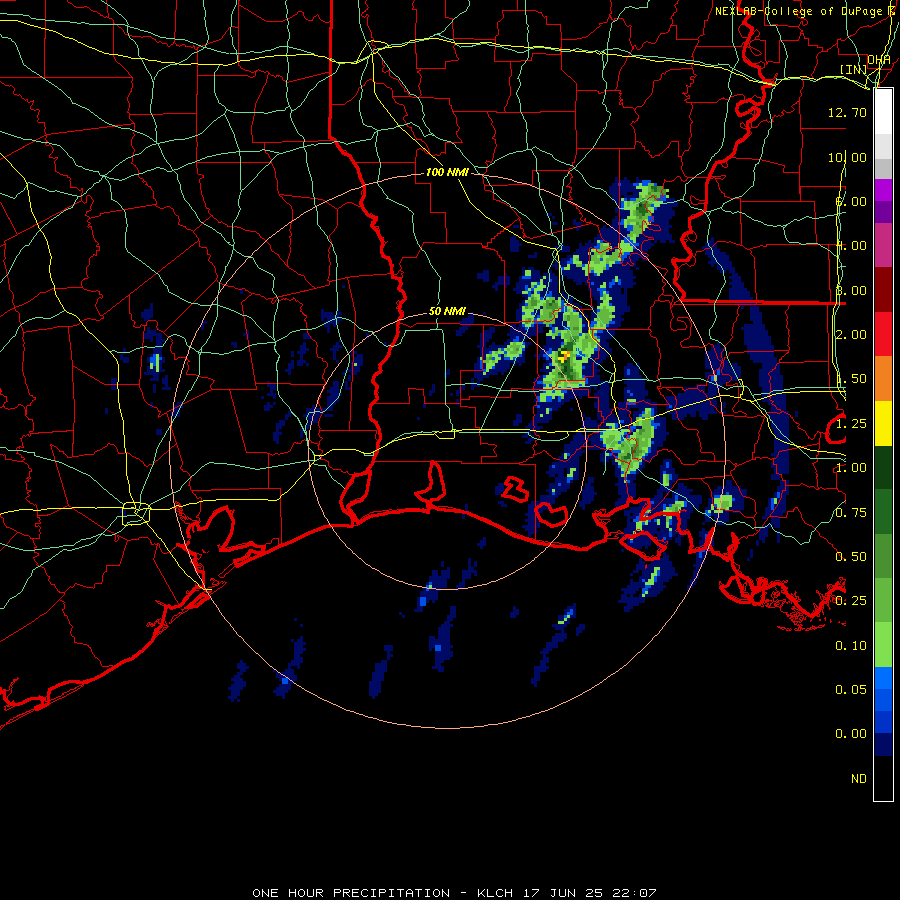Click the 12.70 legend value

[847, 112]
